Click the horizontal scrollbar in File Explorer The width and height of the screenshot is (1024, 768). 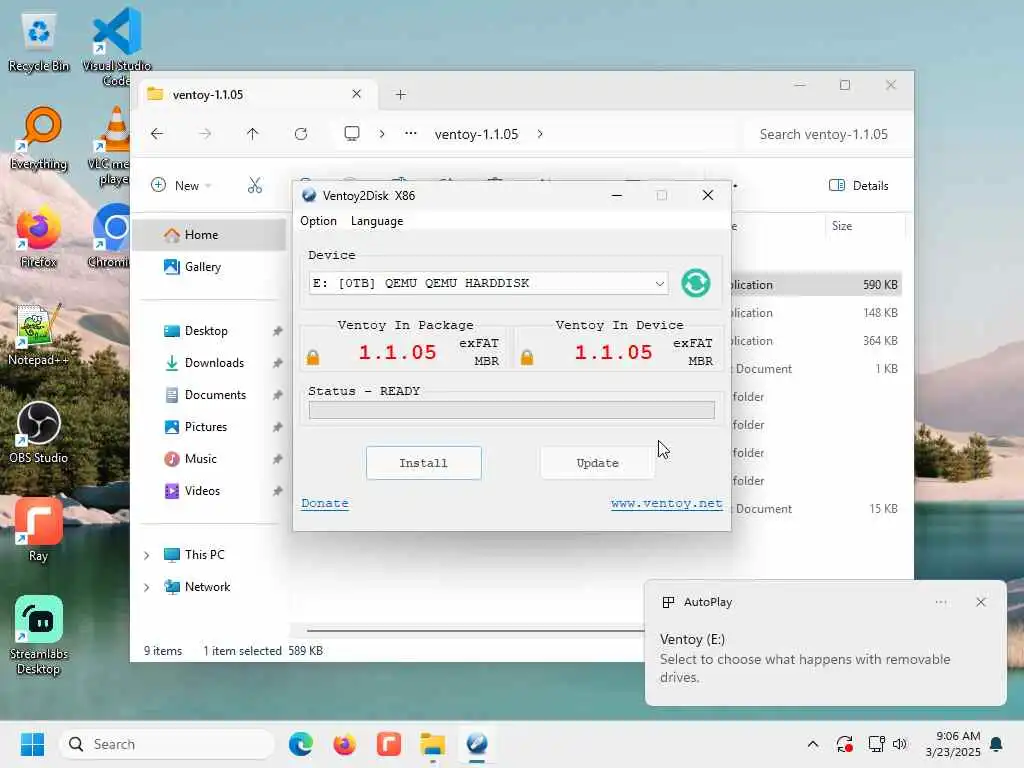coord(475,631)
